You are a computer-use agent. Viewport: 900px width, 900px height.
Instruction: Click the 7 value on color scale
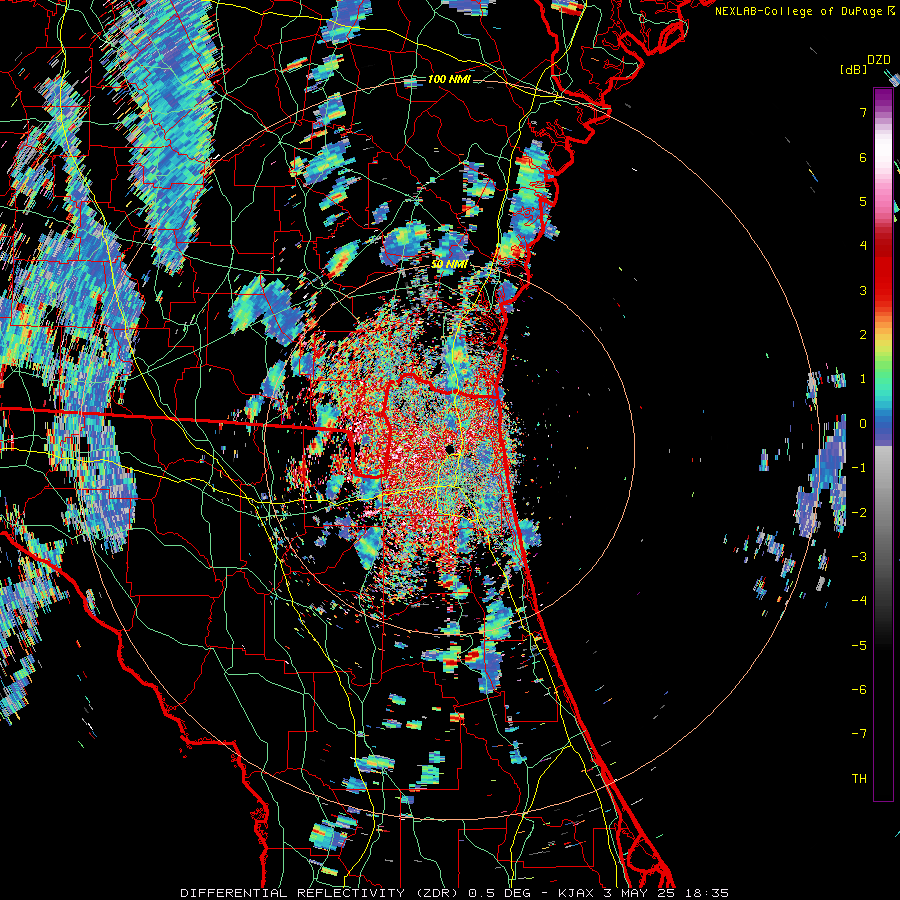[x=863, y=112]
